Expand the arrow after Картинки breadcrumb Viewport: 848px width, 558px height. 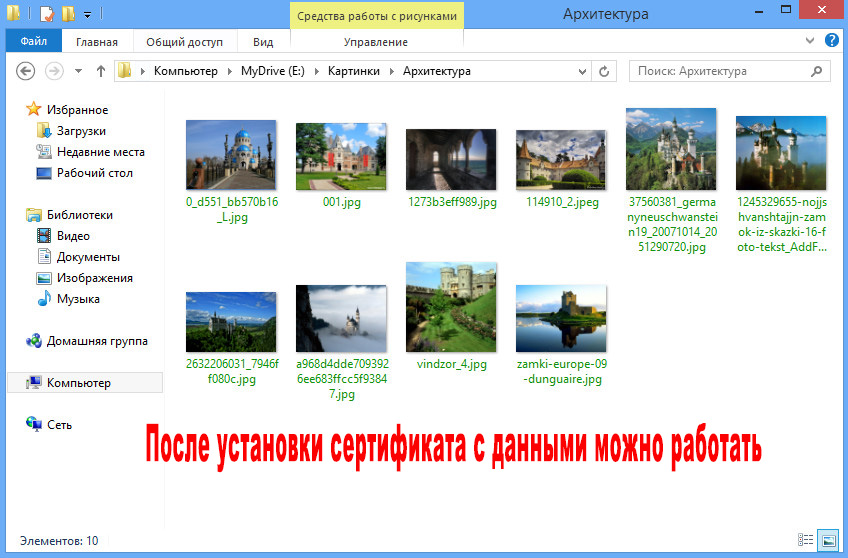[x=392, y=71]
